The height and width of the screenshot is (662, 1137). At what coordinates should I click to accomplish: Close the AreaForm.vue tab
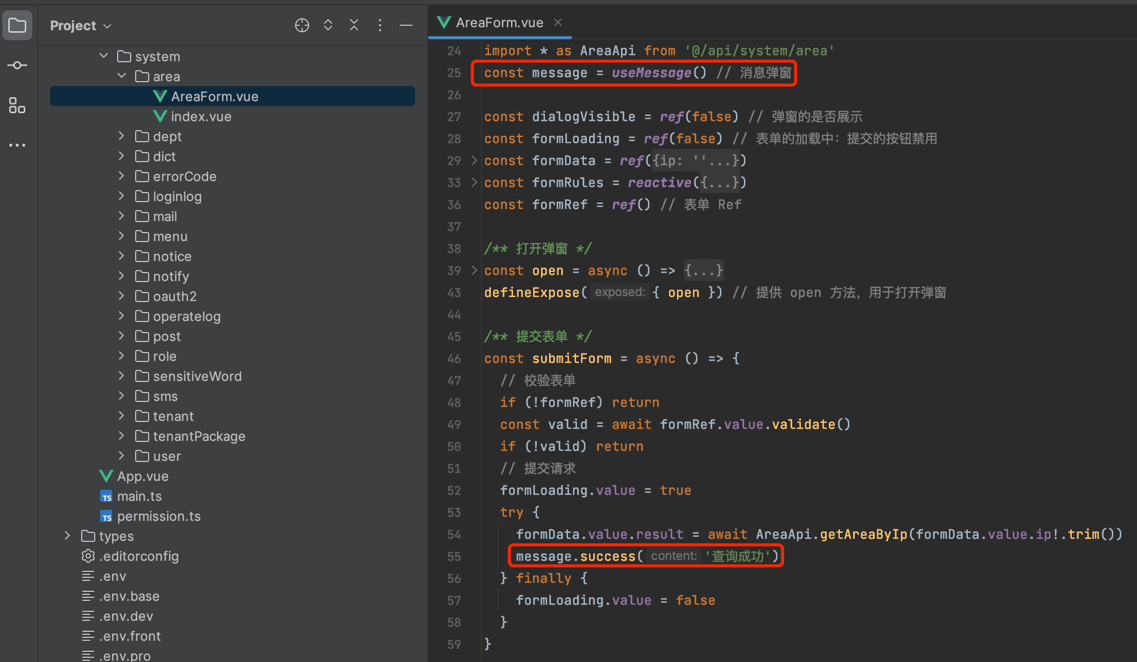coord(558,22)
